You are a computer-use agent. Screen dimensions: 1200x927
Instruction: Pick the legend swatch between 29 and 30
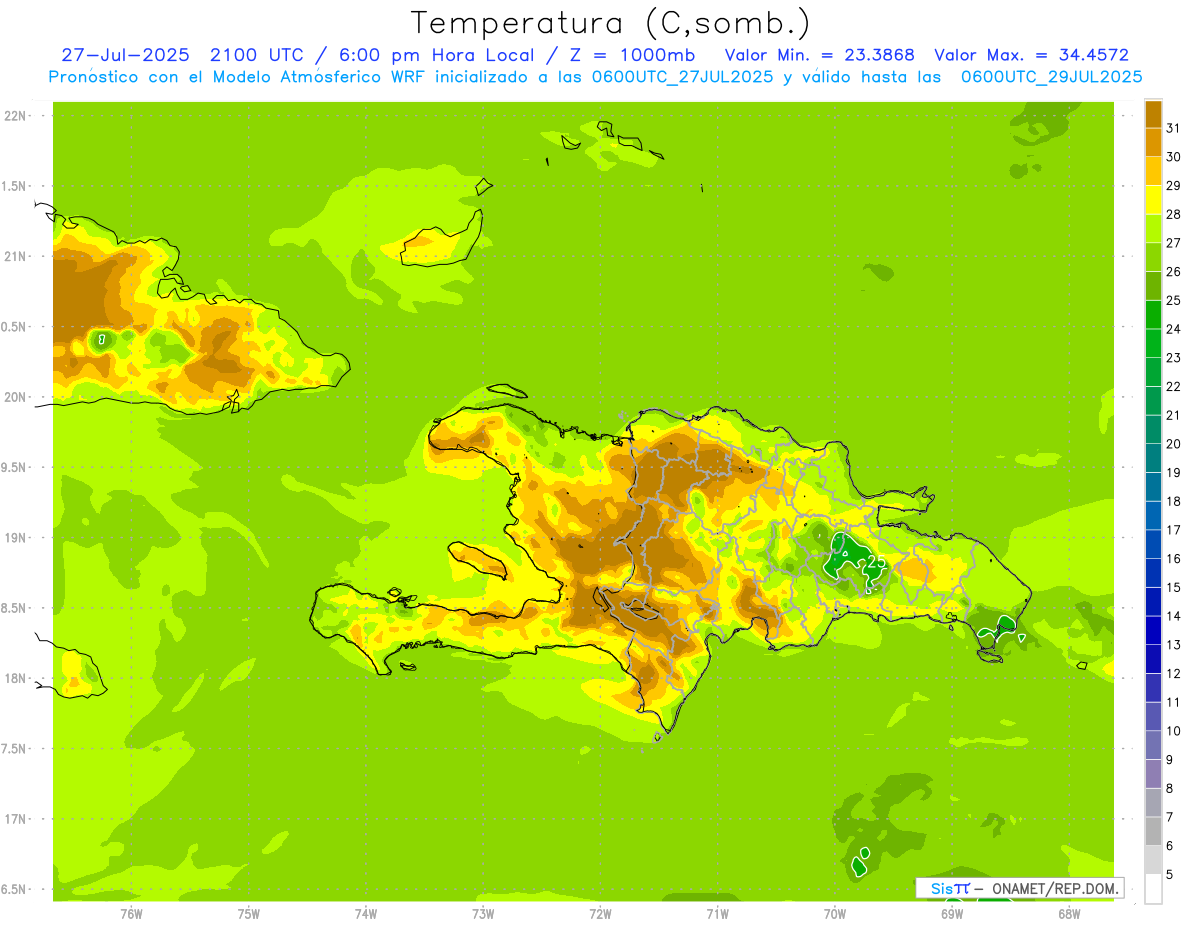(x=1153, y=171)
